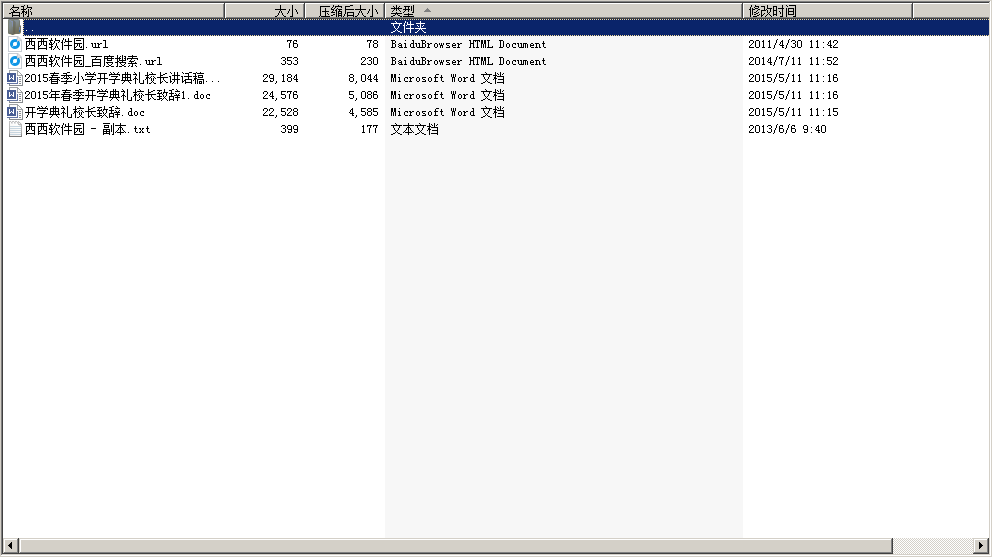Sort by 修改时间 column header
The width and height of the screenshot is (992, 557).
828,11
